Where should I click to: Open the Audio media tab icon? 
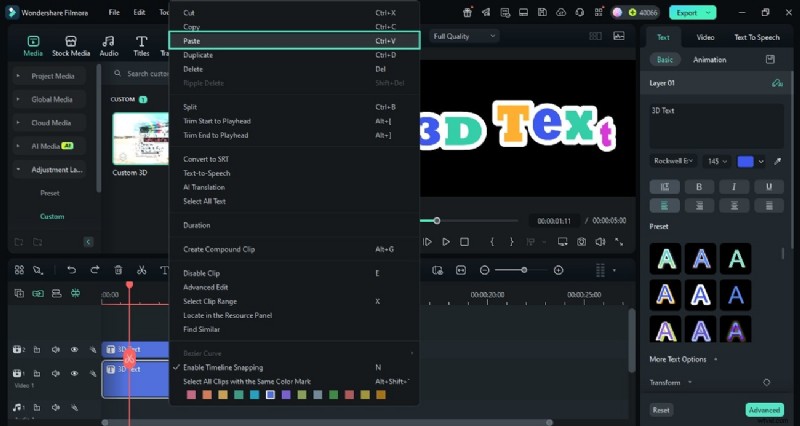coord(109,45)
